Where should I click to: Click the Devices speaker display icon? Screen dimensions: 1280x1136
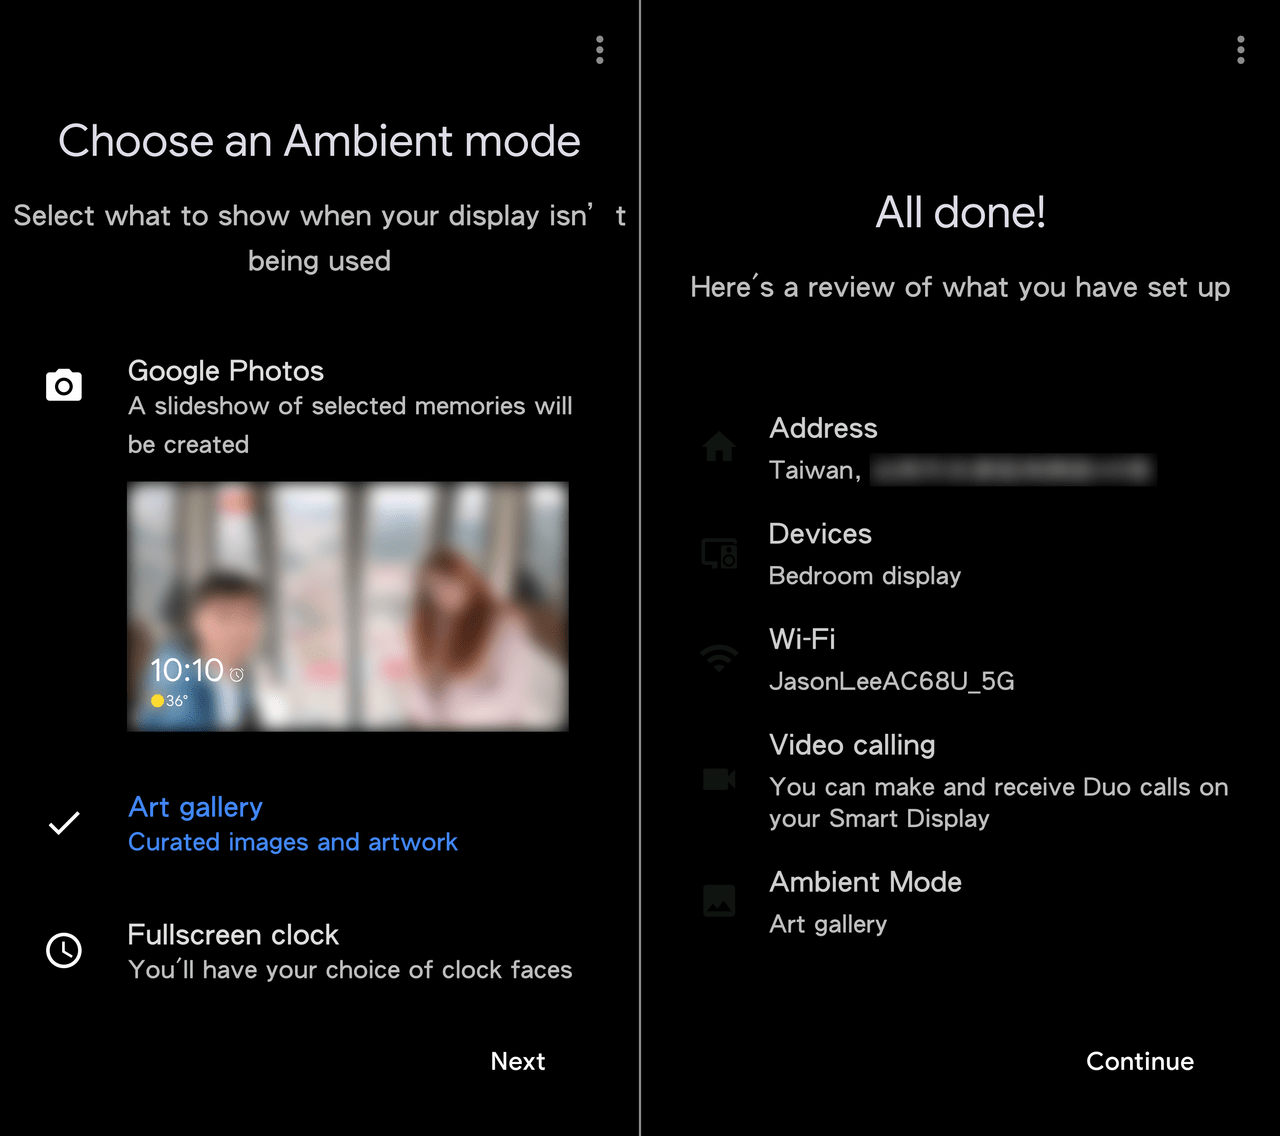tap(719, 553)
